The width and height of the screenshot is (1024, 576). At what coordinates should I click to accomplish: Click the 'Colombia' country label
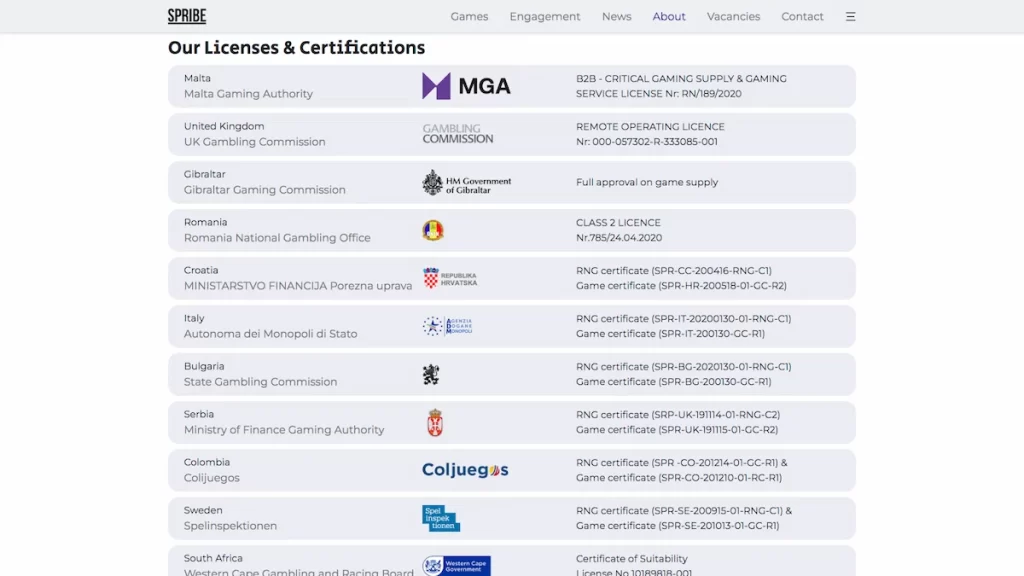point(207,462)
